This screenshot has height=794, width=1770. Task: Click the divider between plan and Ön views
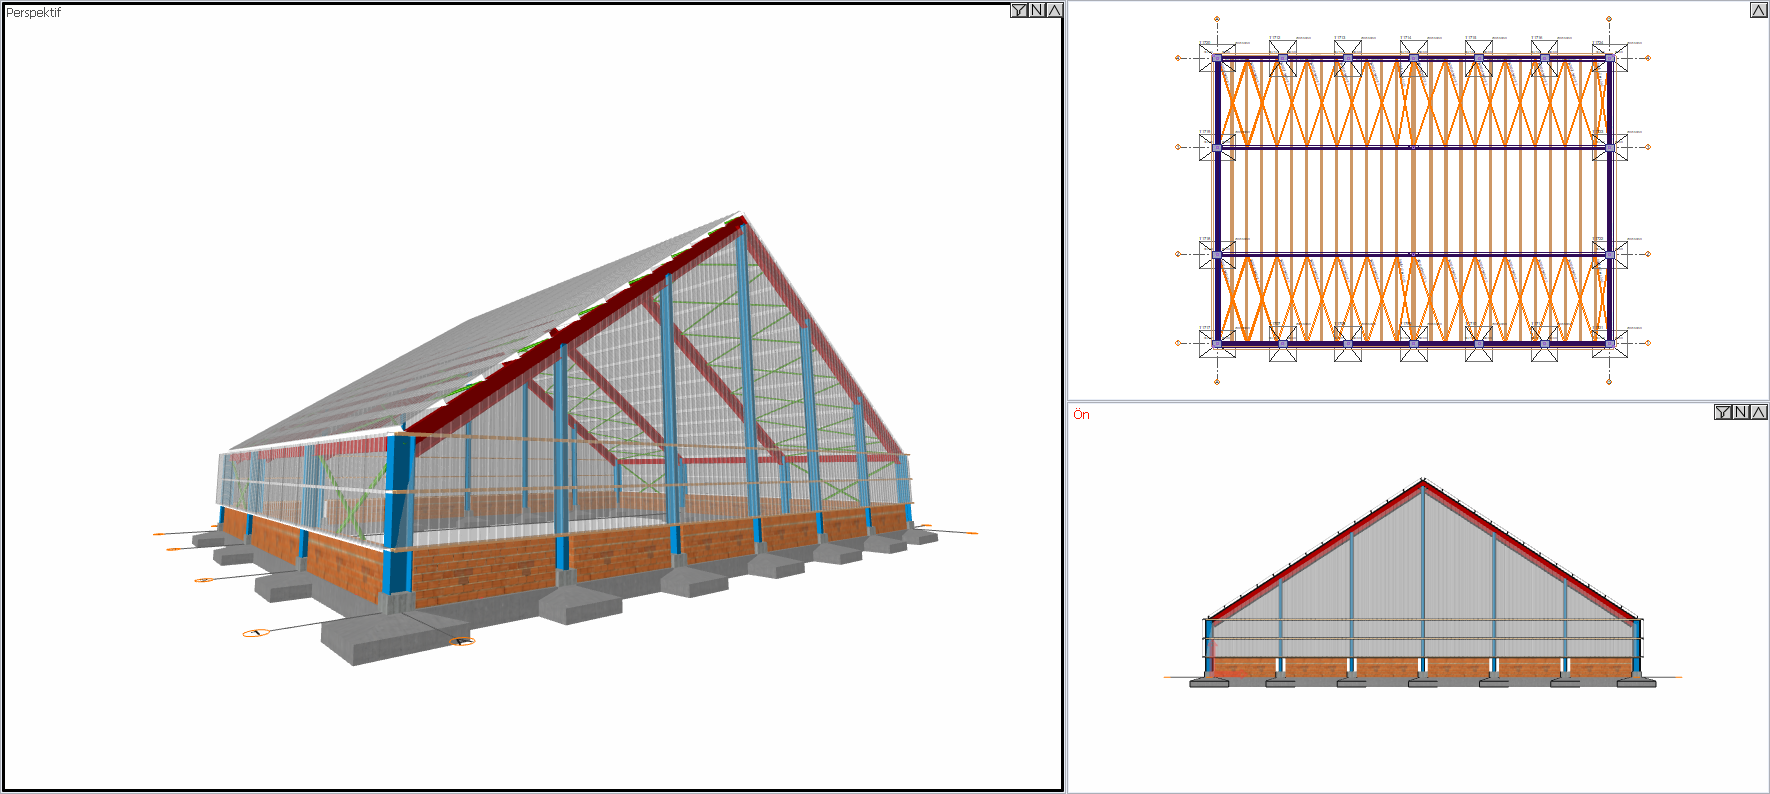coord(1418,401)
